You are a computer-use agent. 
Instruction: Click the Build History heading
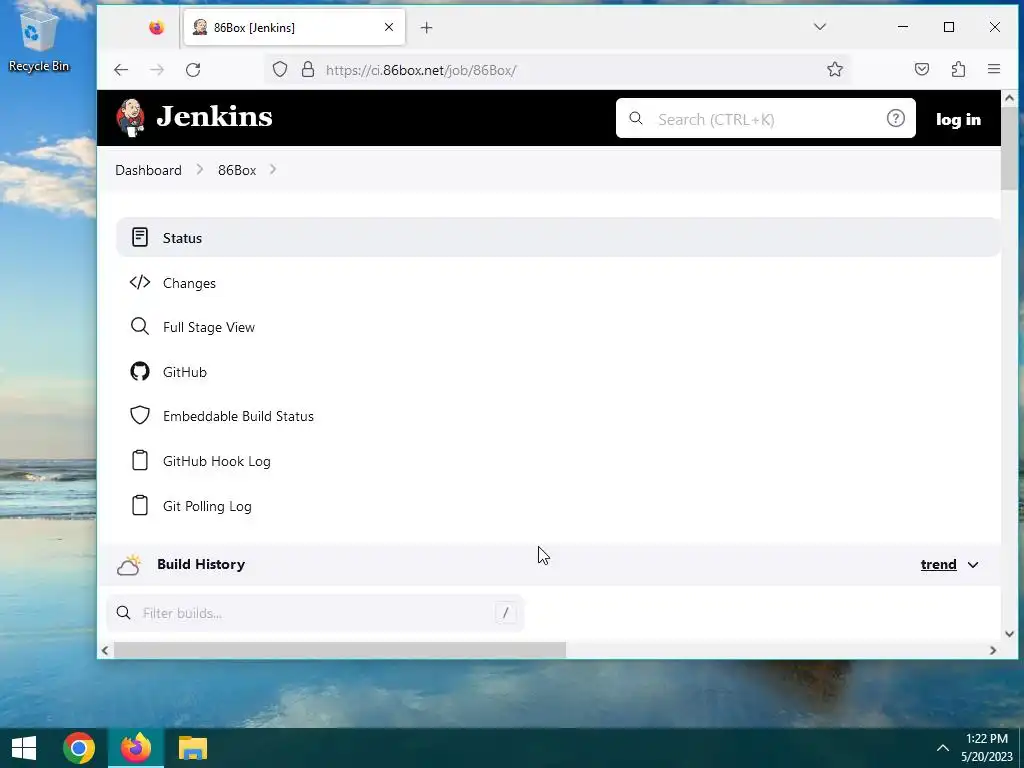pyautogui.click(x=201, y=564)
